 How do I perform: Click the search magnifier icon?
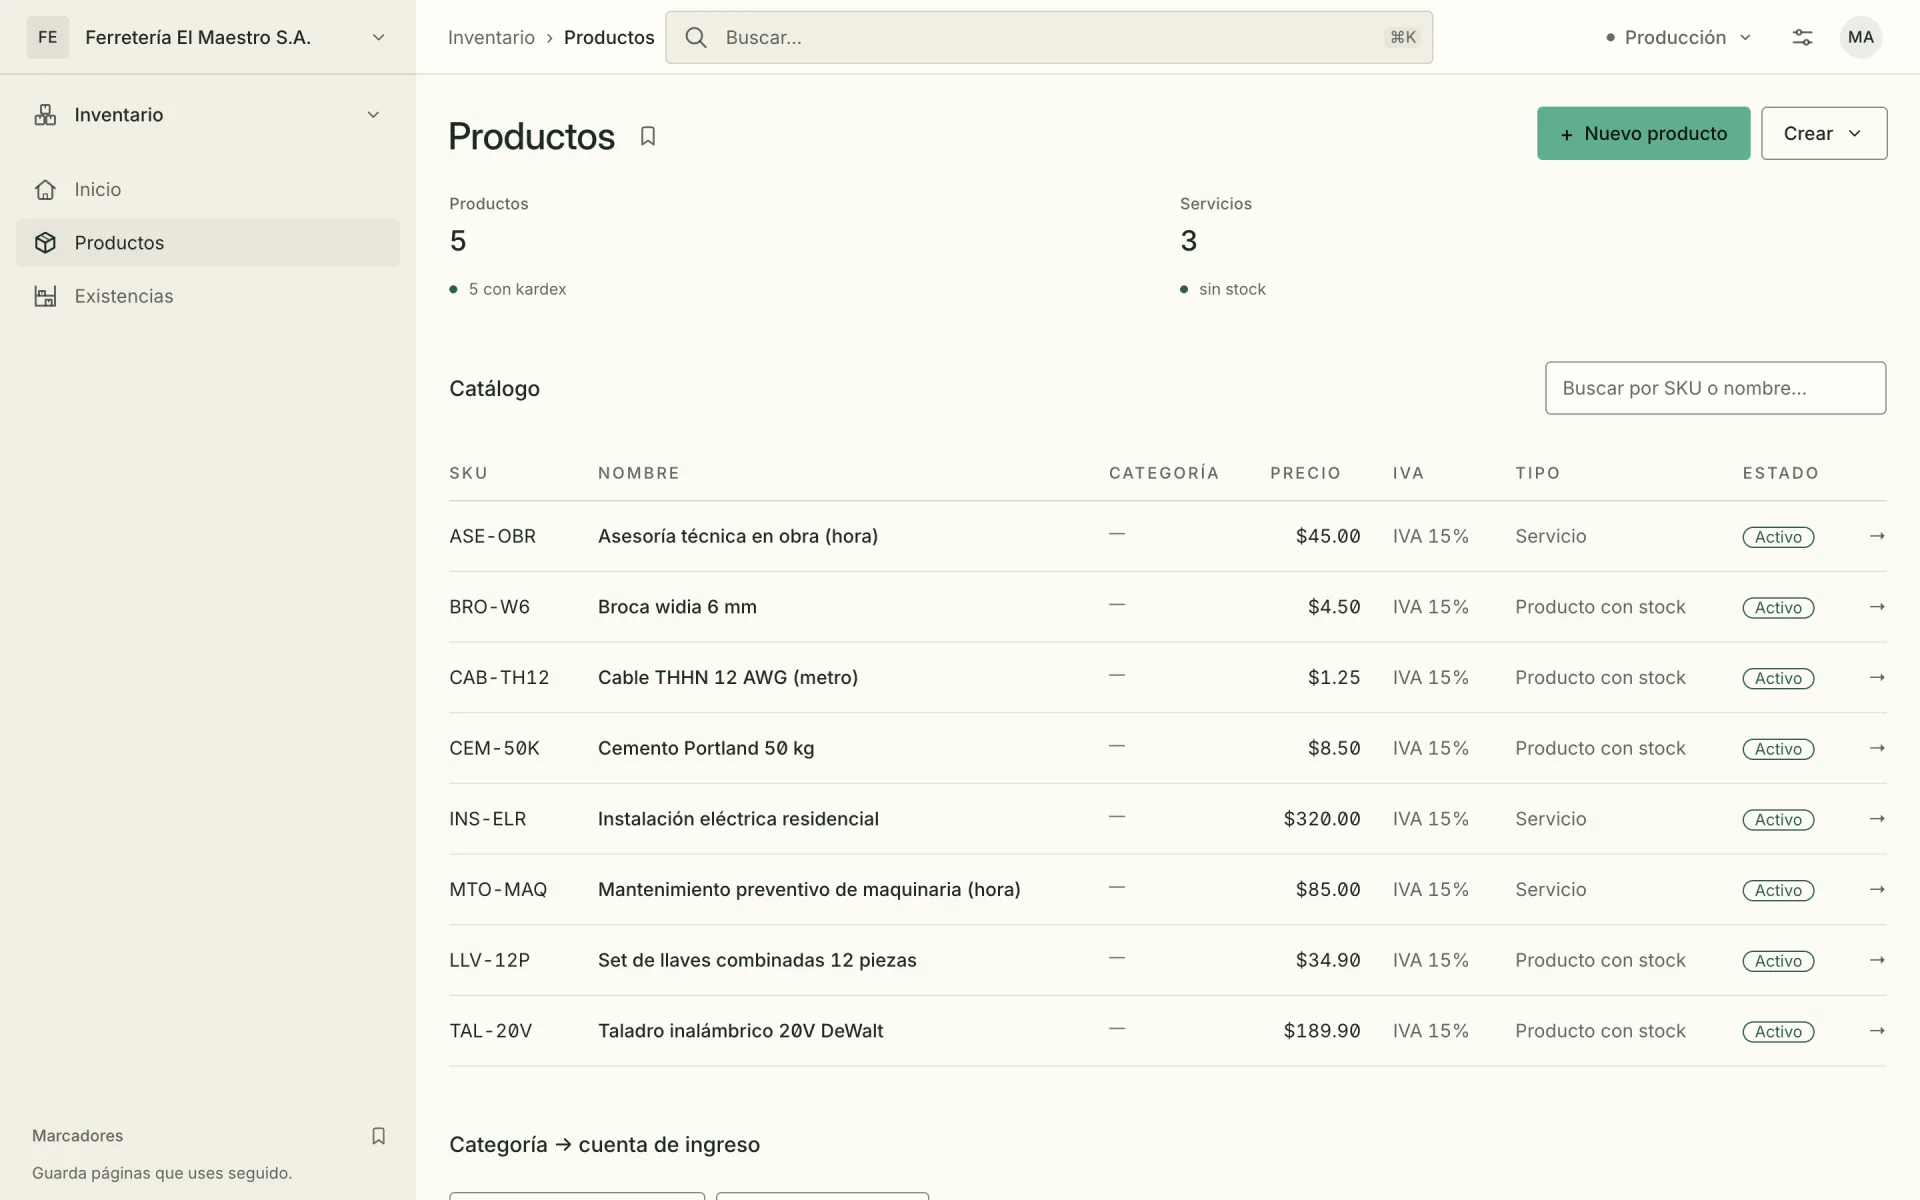coord(696,37)
